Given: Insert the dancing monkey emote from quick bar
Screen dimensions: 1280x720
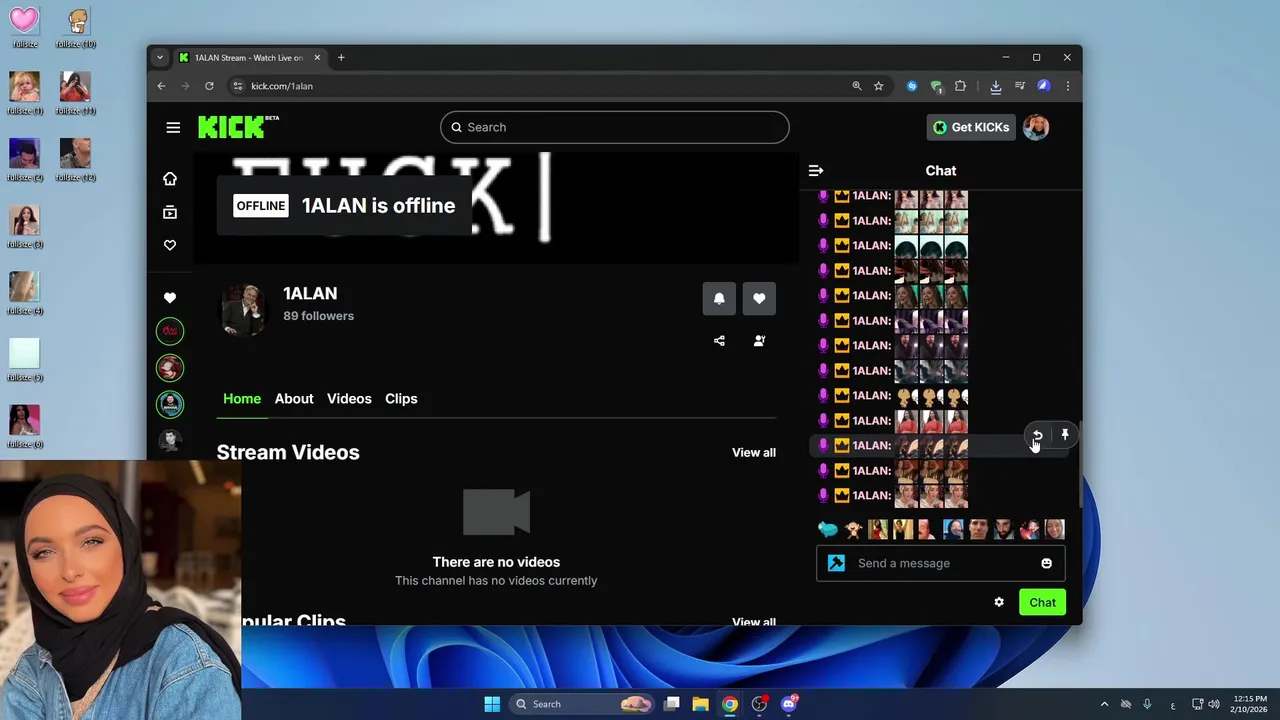Looking at the screenshot, I should click(853, 529).
